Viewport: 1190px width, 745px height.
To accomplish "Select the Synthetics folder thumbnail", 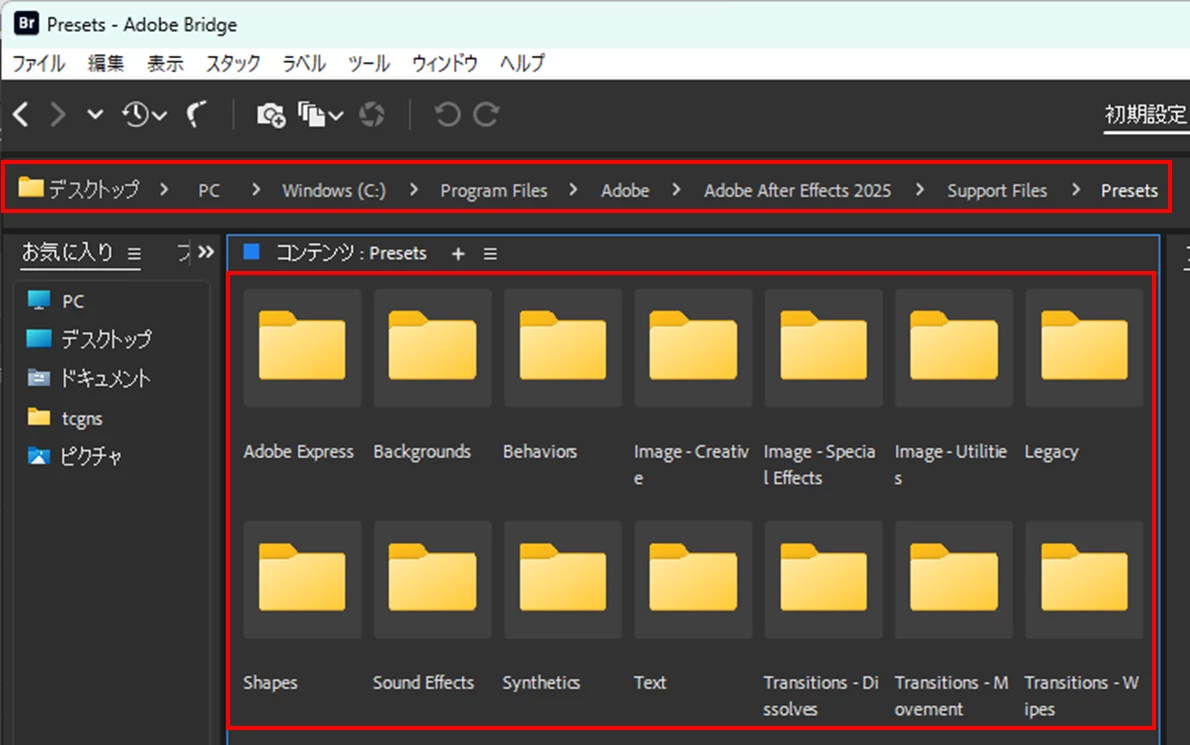I will pyautogui.click(x=563, y=580).
